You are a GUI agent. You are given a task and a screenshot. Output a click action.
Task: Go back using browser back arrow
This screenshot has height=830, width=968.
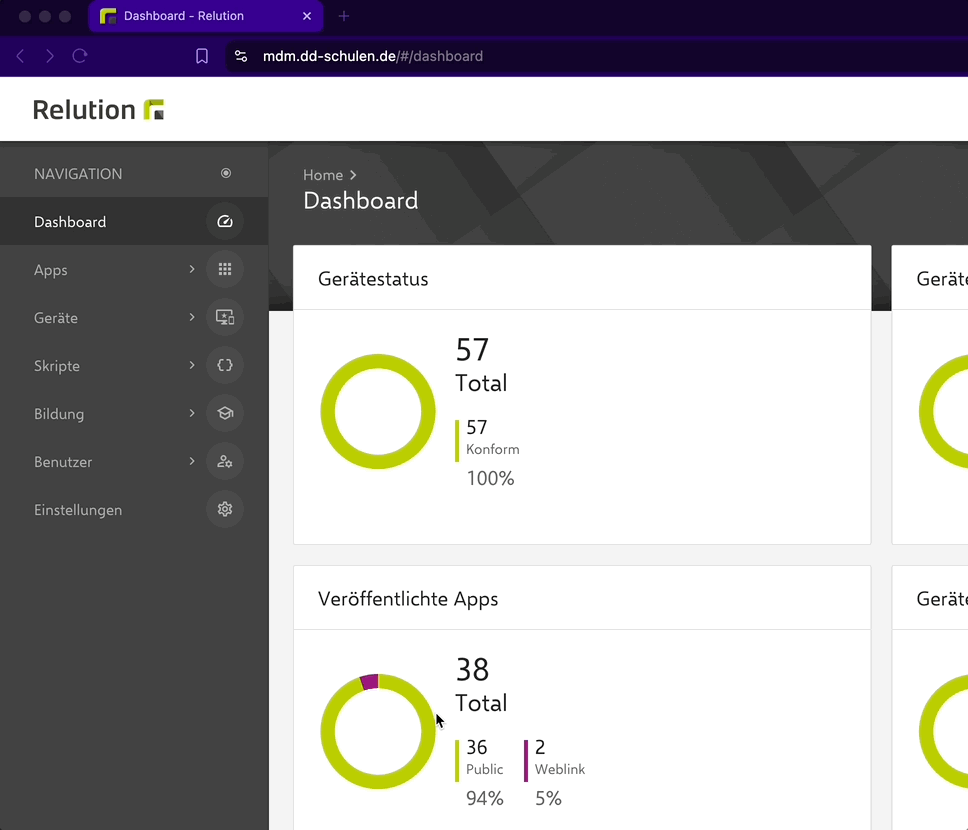coord(20,56)
